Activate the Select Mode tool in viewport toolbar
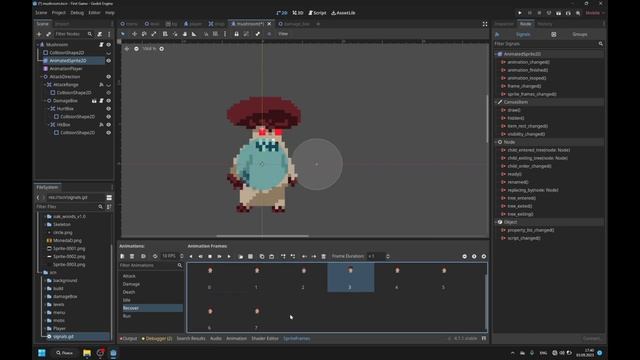This screenshot has width=640, height=360. coord(123,34)
